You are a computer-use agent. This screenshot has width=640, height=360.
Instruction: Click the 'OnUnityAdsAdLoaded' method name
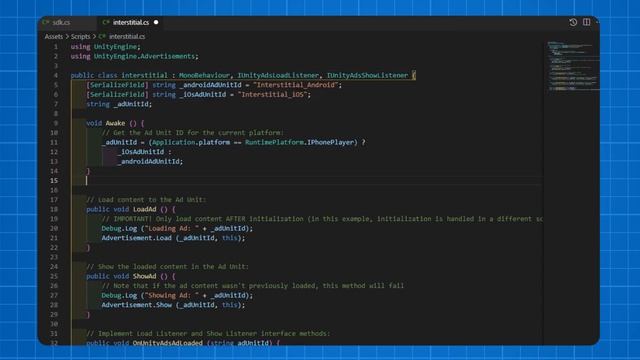click(x=167, y=343)
